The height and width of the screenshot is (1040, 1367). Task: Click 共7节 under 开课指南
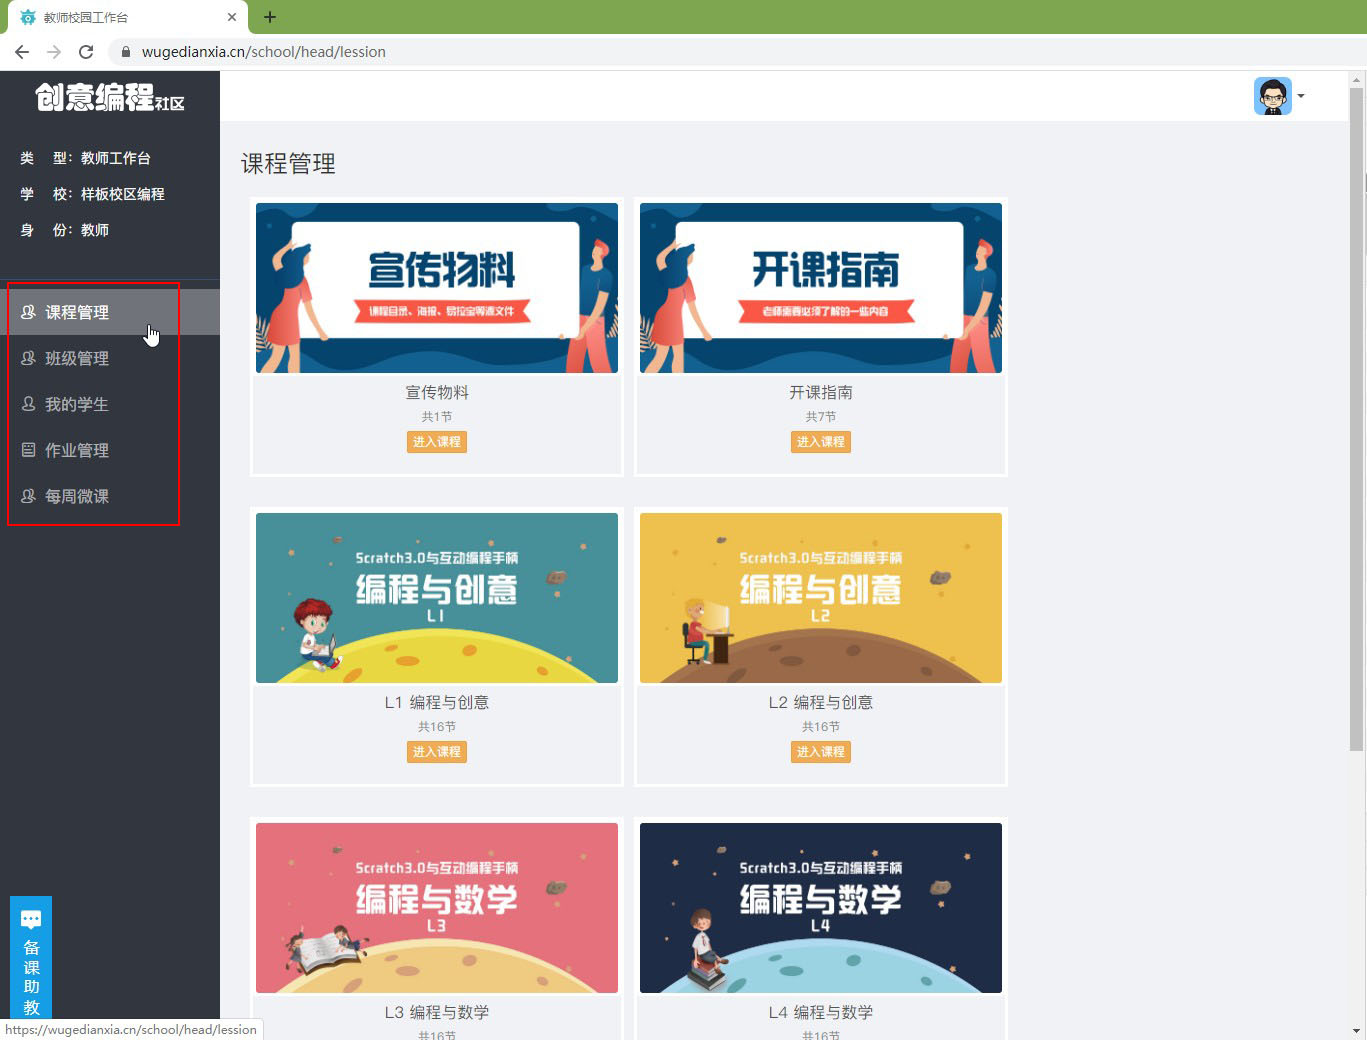tap(821, 417)
